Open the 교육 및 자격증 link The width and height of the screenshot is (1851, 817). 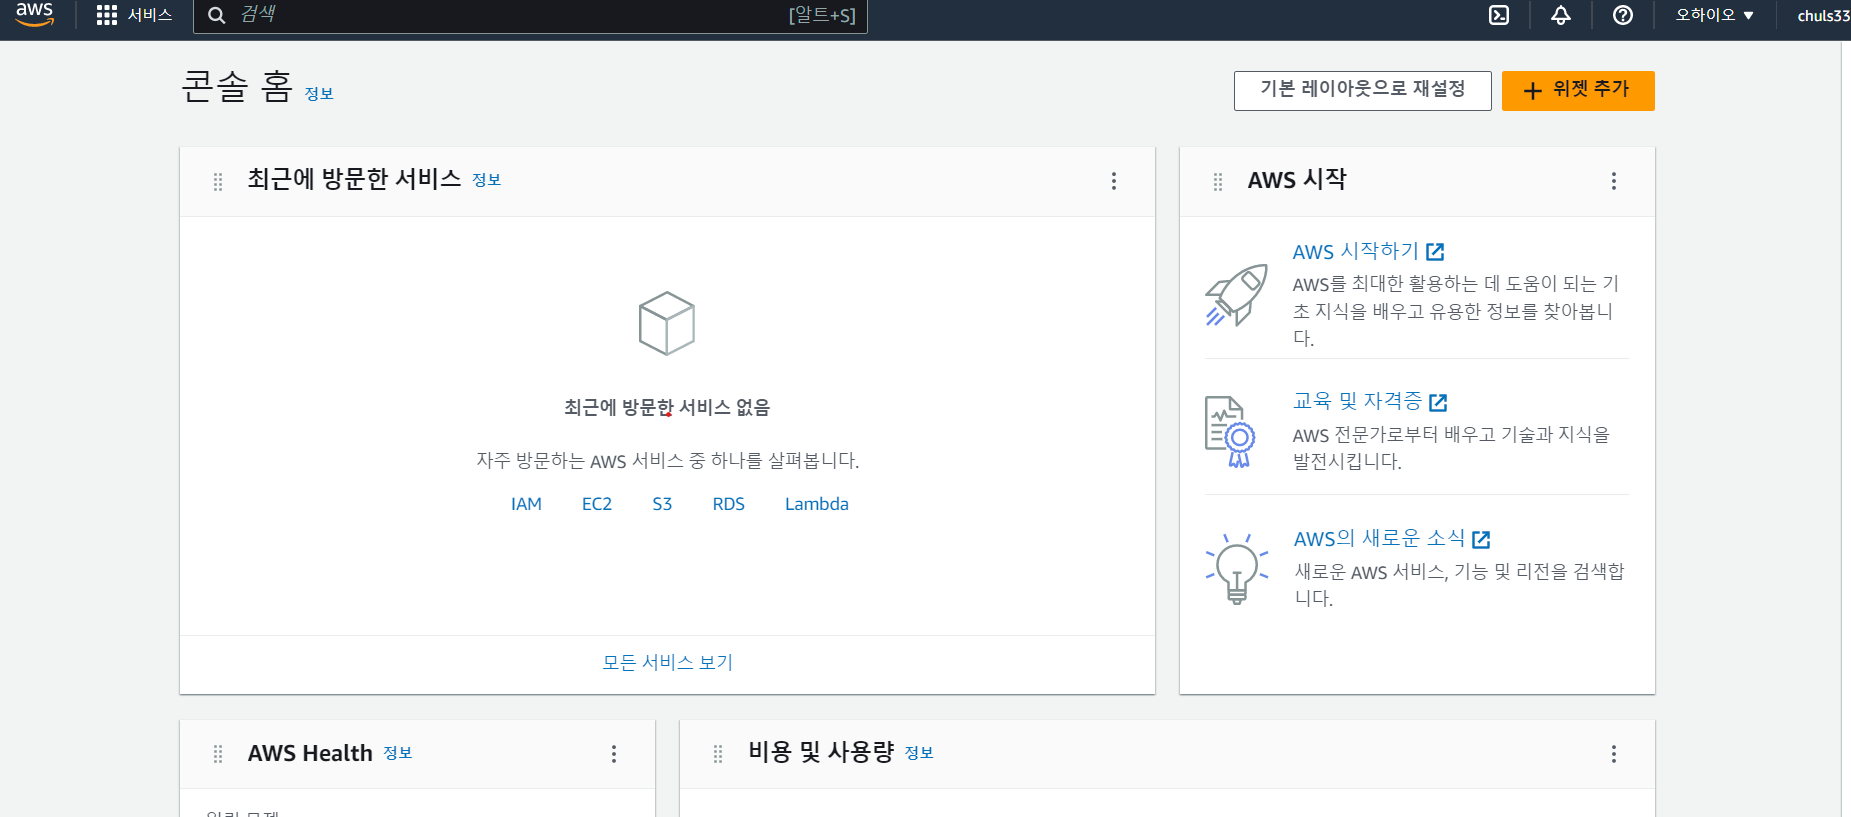click(1357, 401)
